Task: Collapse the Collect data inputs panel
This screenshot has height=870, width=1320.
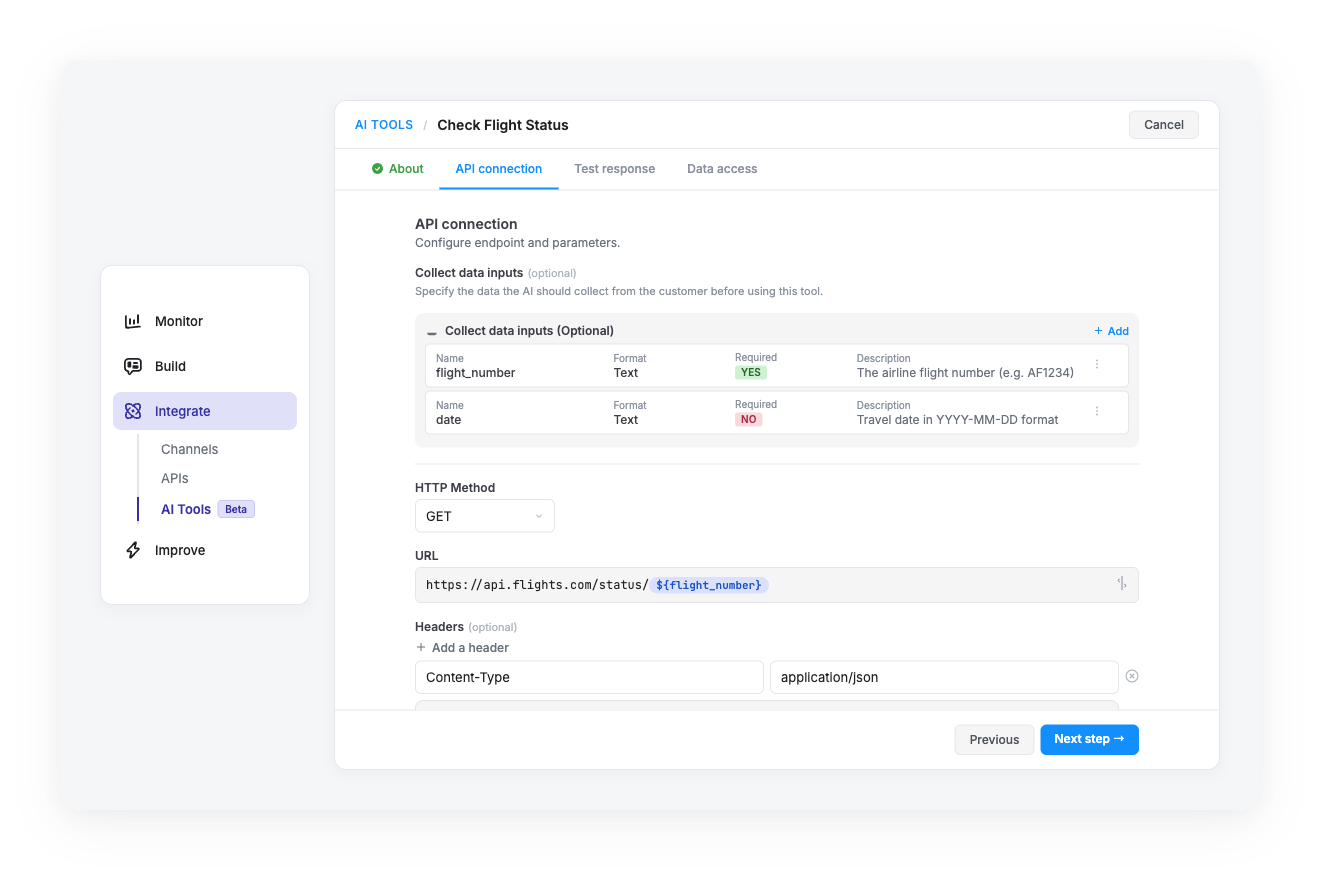Action: click(431, 331)
